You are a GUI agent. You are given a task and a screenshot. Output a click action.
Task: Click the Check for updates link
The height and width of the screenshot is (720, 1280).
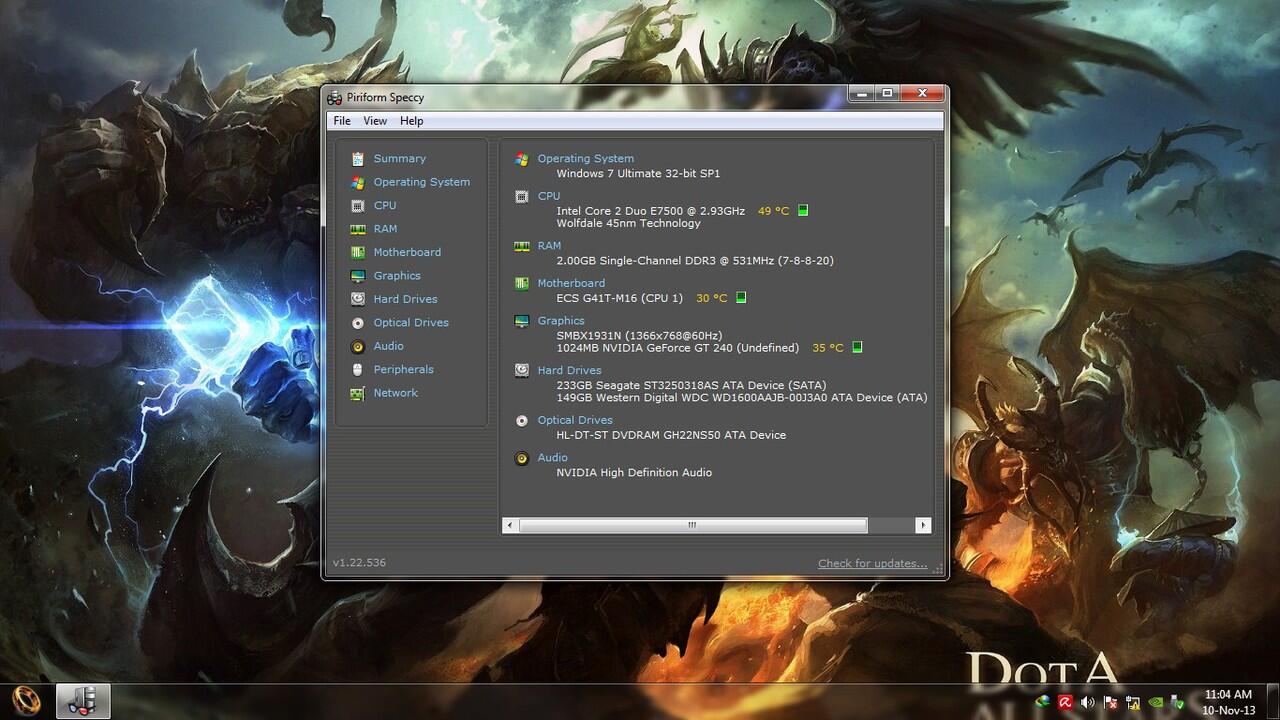(872, 563)
